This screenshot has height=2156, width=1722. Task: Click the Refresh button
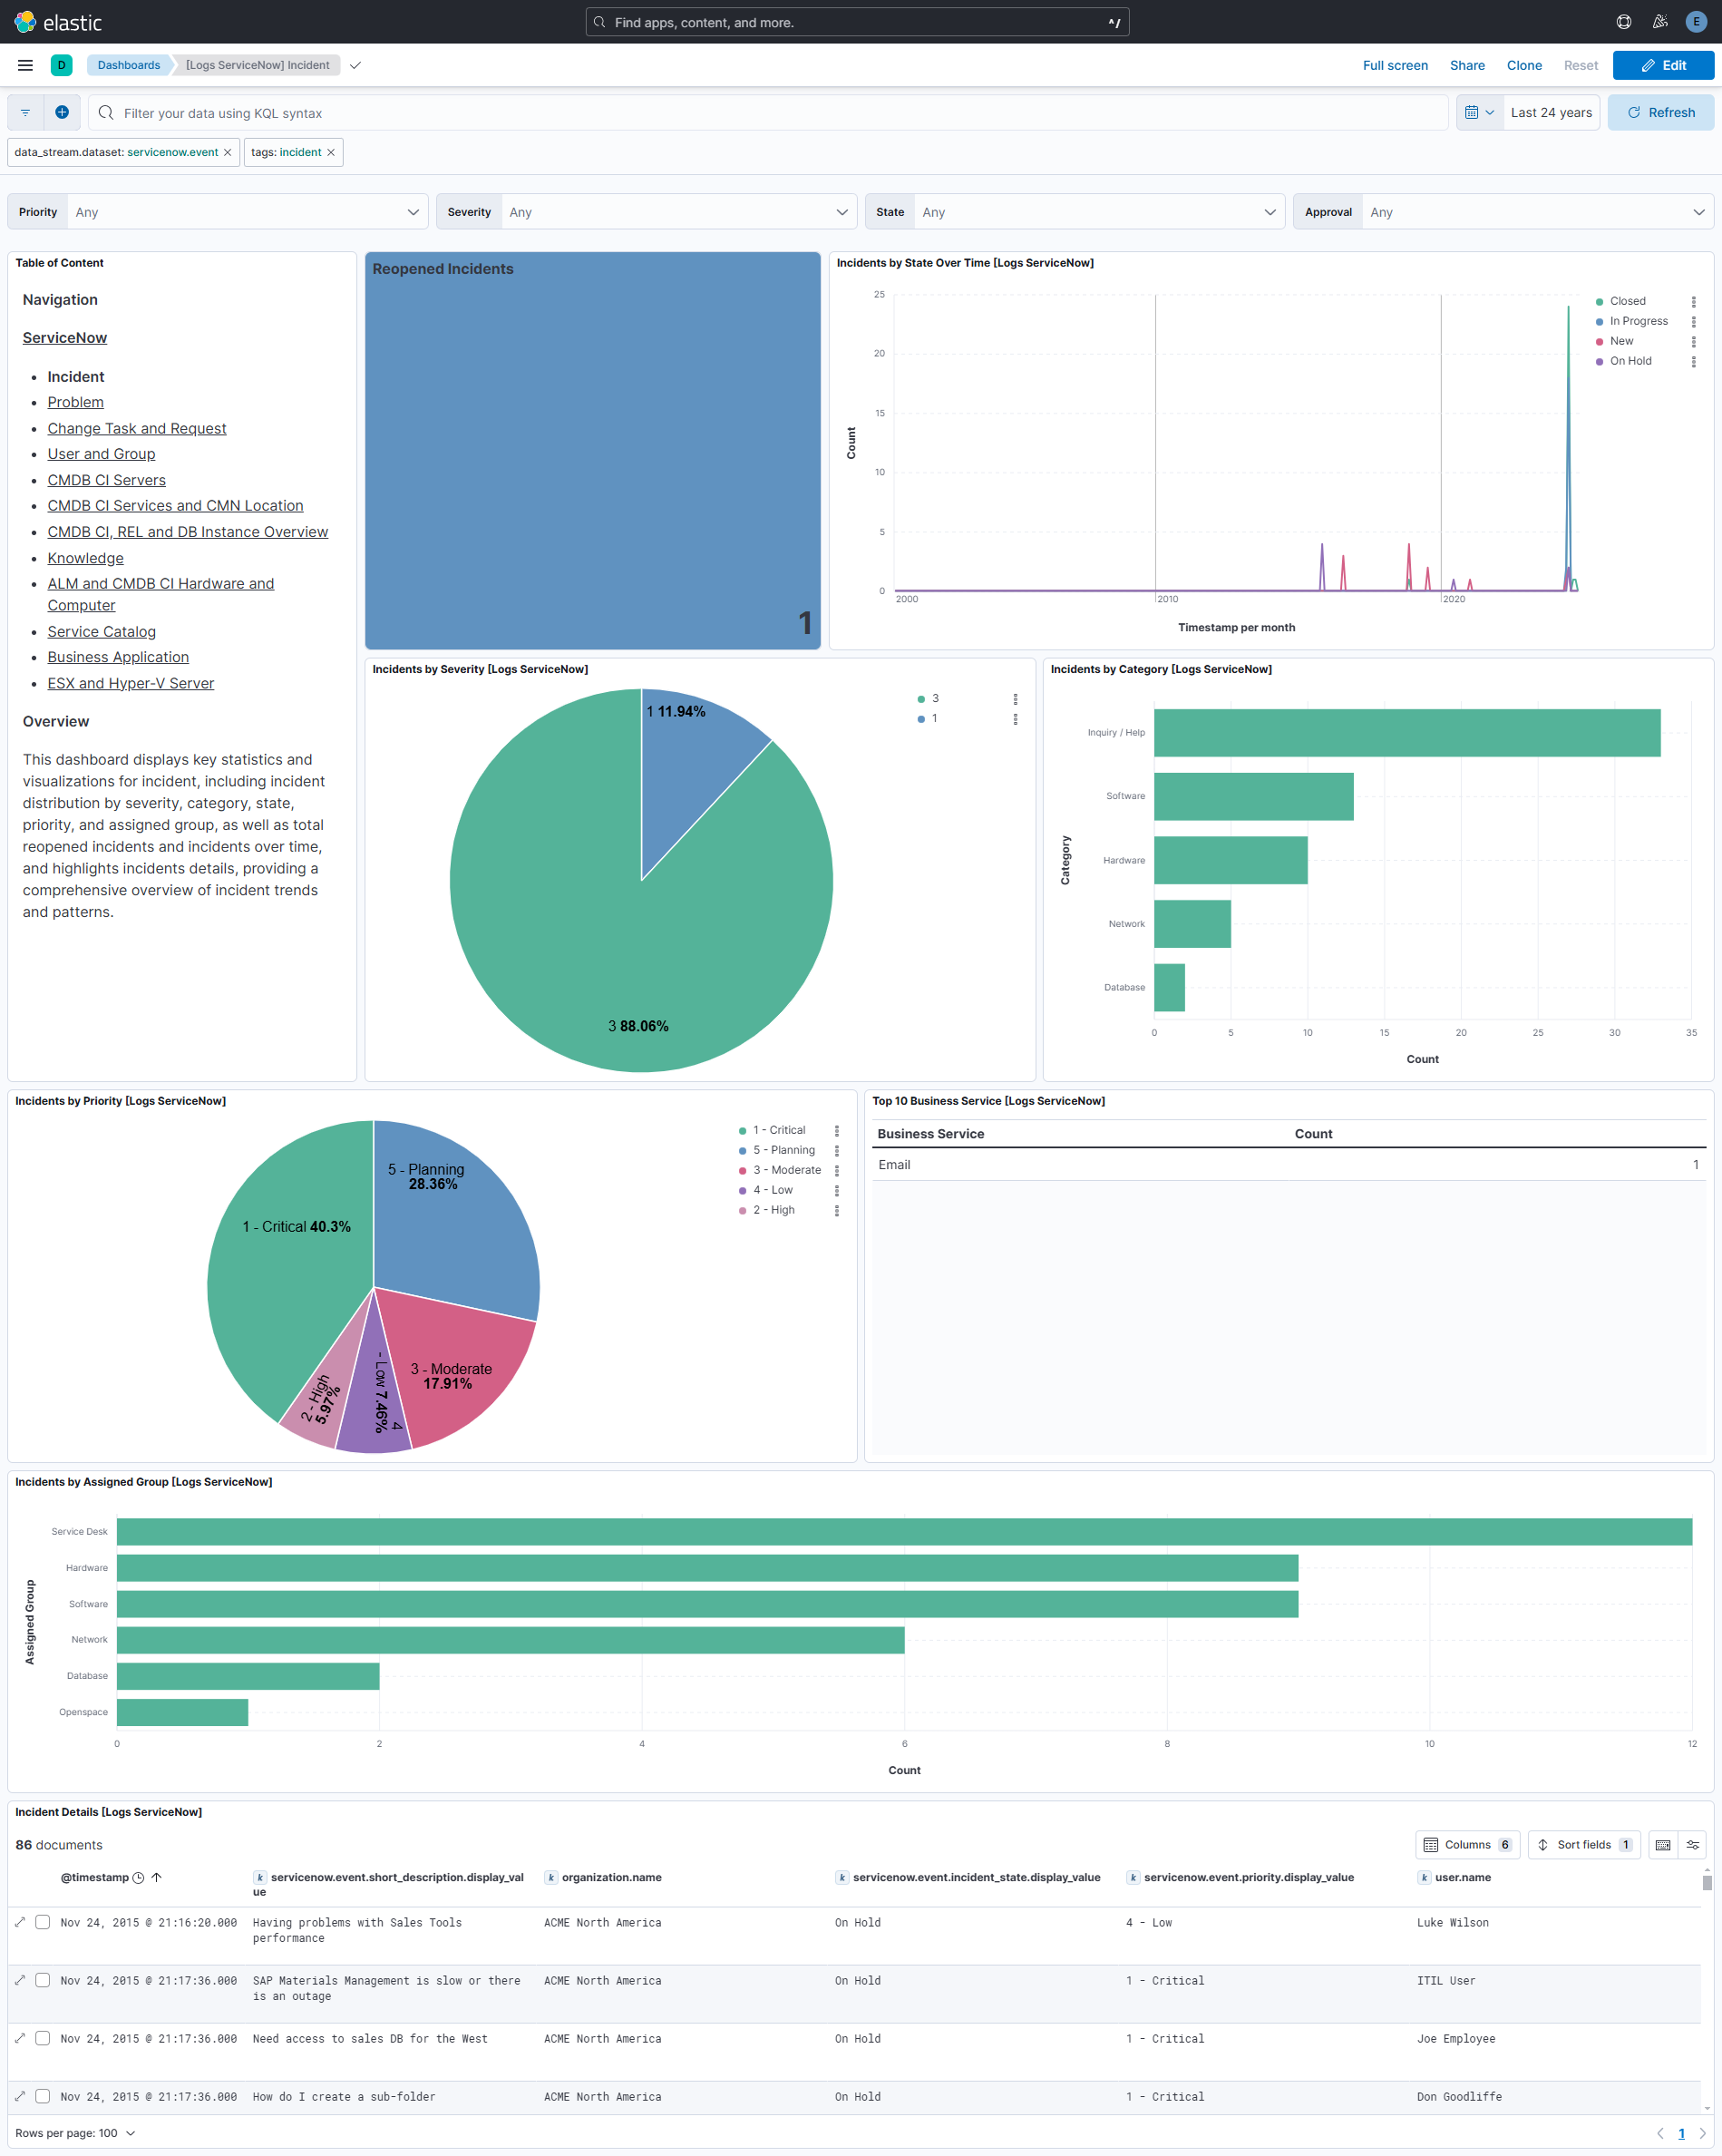(x=1660, y=112)
